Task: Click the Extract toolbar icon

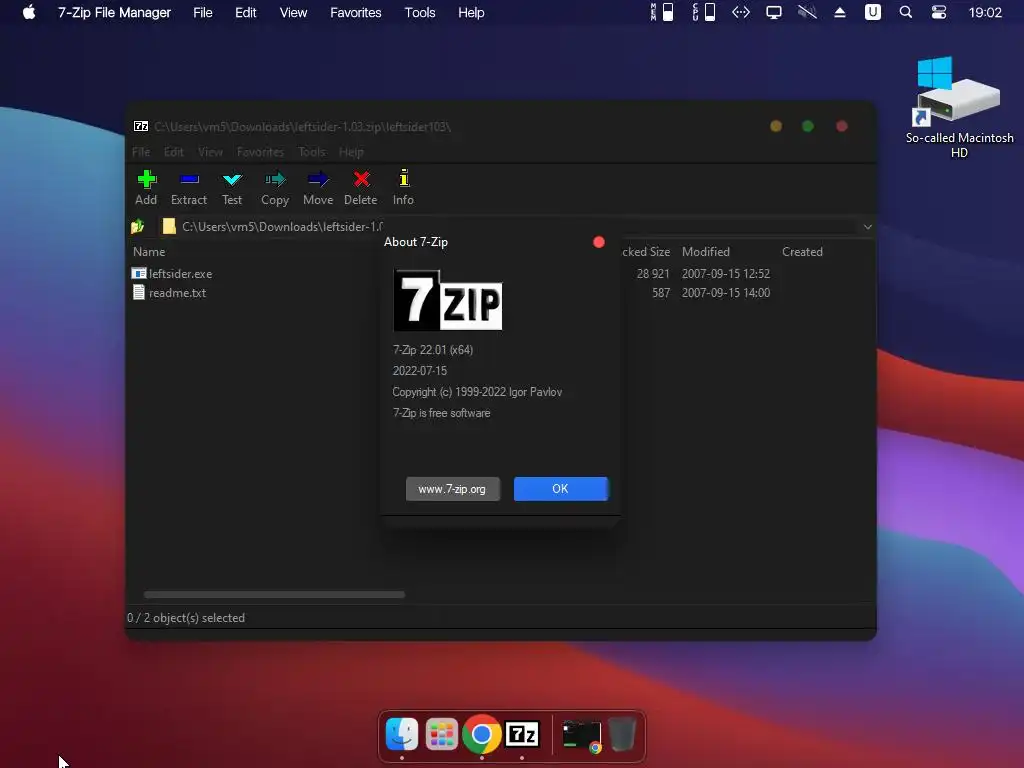Action: (189, 179)
